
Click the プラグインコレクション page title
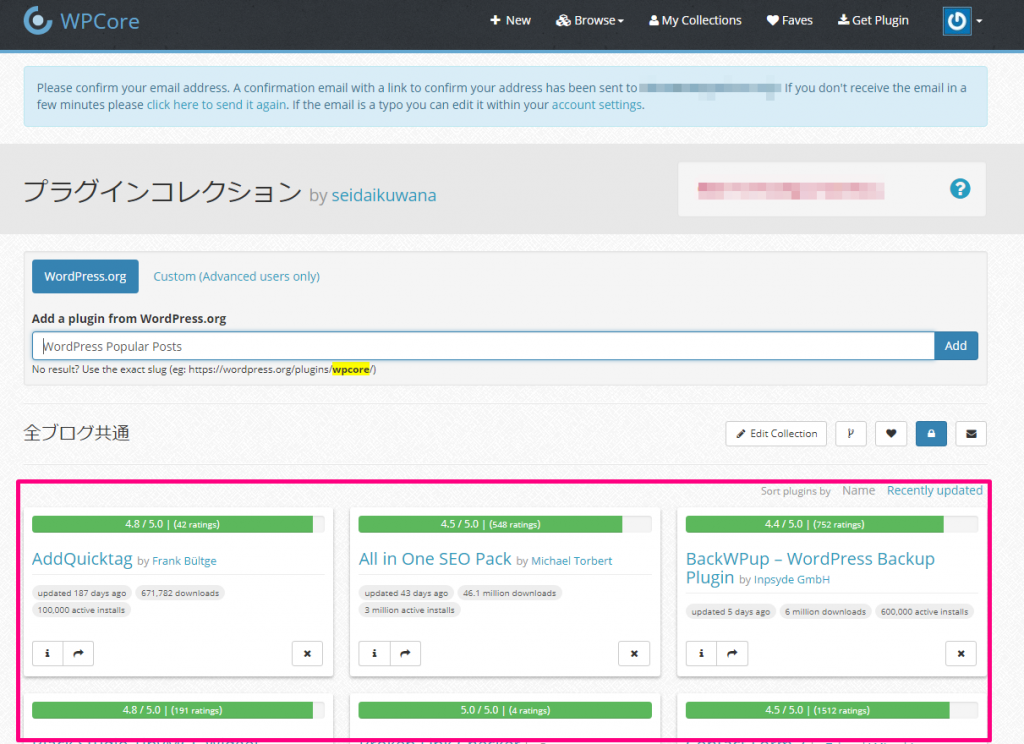coord(163,192)
